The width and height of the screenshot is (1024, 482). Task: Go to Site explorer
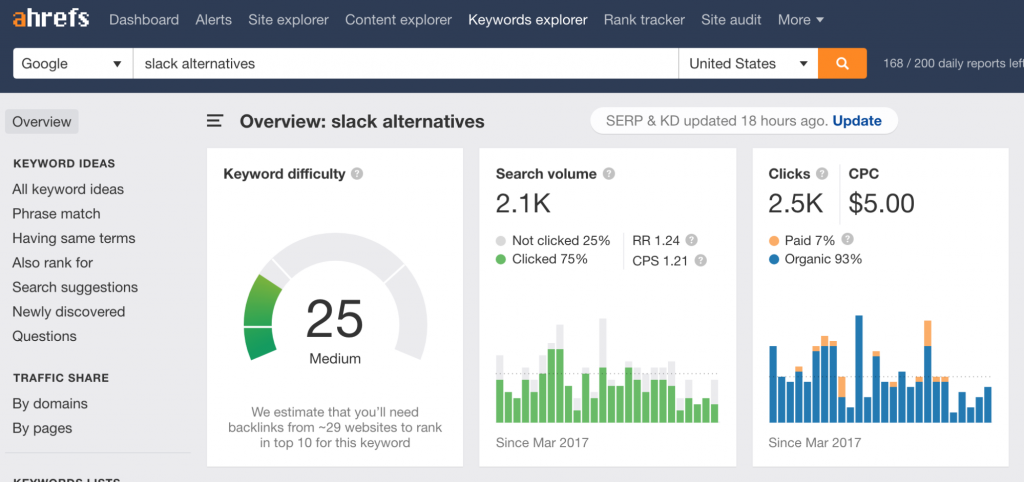pyautogui.click(x=289, y=20)
